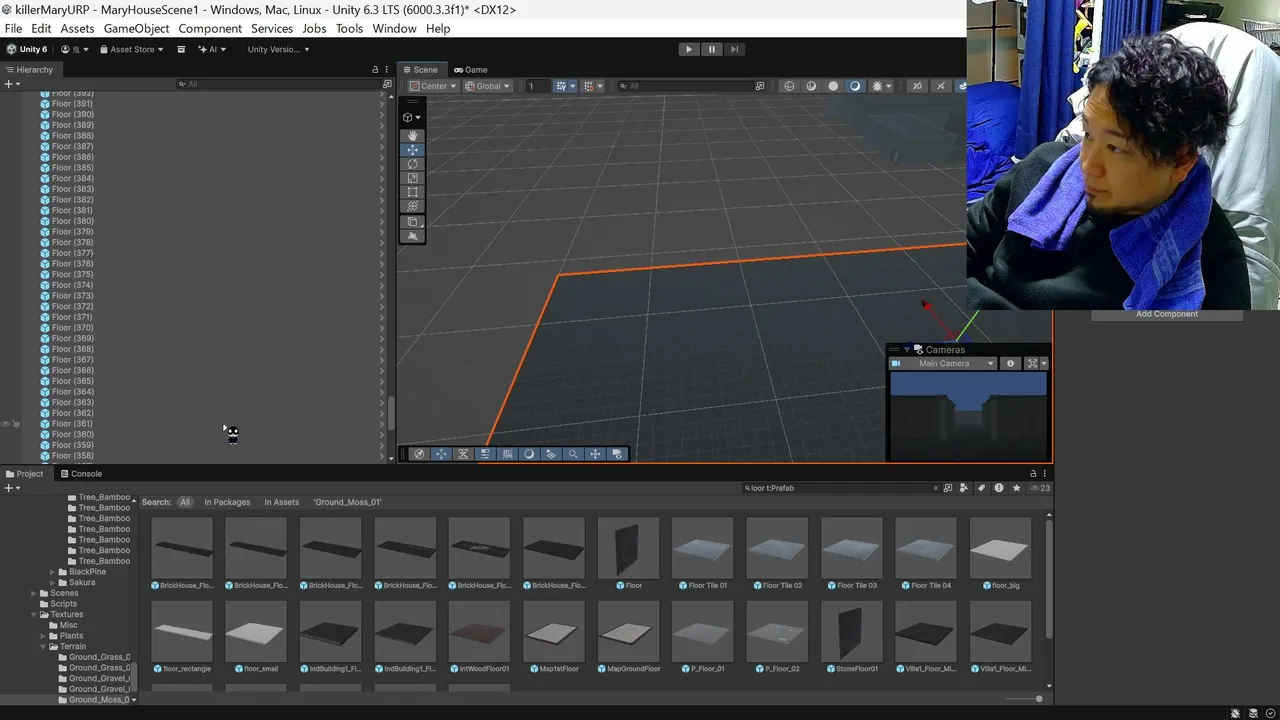1280x720 pixels.
Task: Filter search to In Packages
Action: (x=227, y=502)
